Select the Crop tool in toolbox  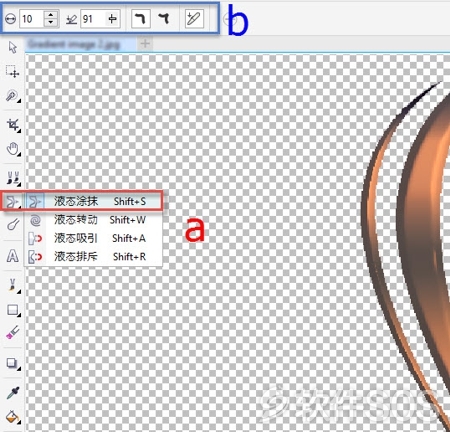pyautogui.click(x=13, y=125)
